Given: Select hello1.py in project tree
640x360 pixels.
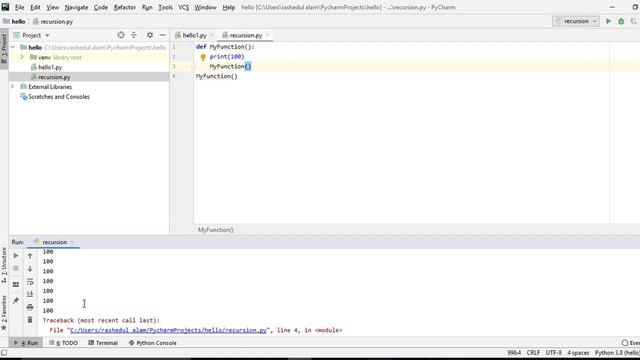Looking at the screenshot, I should (50, 67).
